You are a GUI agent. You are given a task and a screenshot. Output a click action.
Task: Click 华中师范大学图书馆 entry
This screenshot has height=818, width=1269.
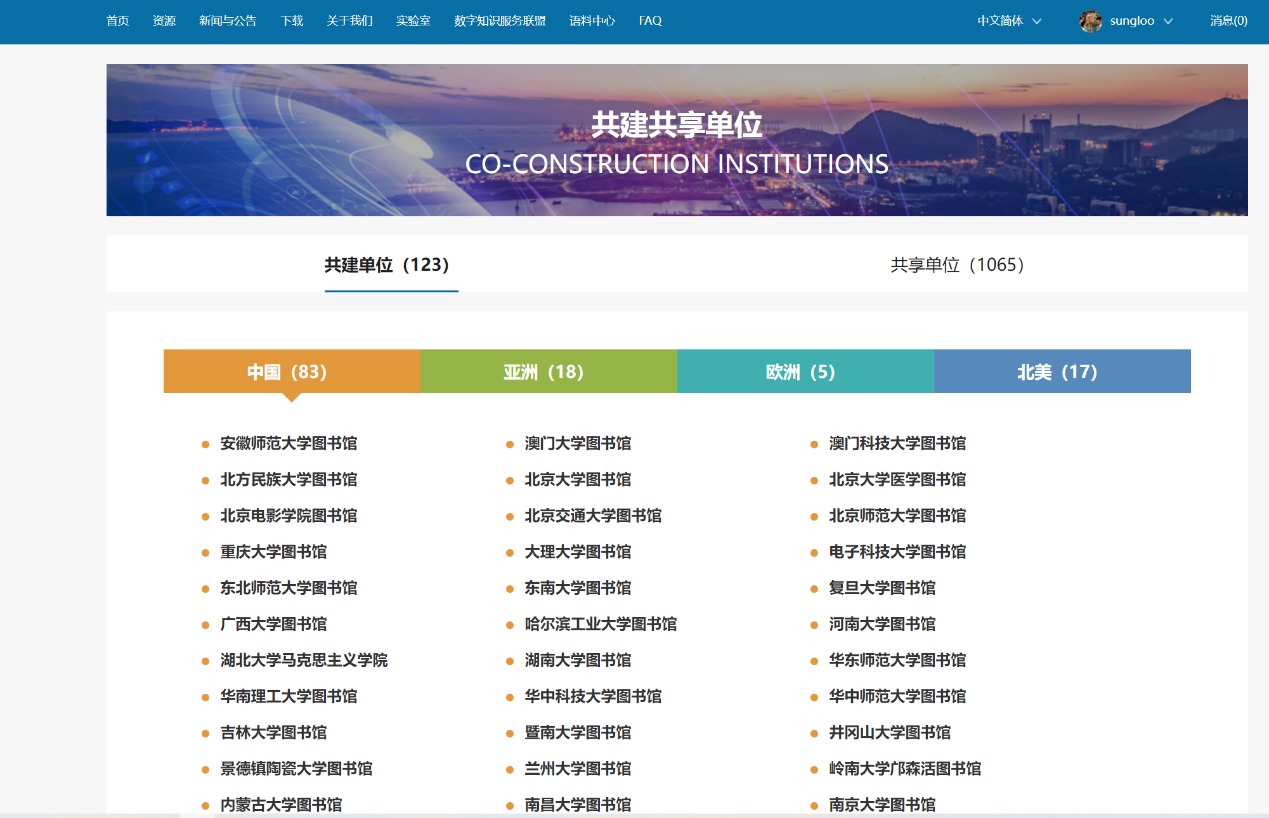tap(897, 696)
